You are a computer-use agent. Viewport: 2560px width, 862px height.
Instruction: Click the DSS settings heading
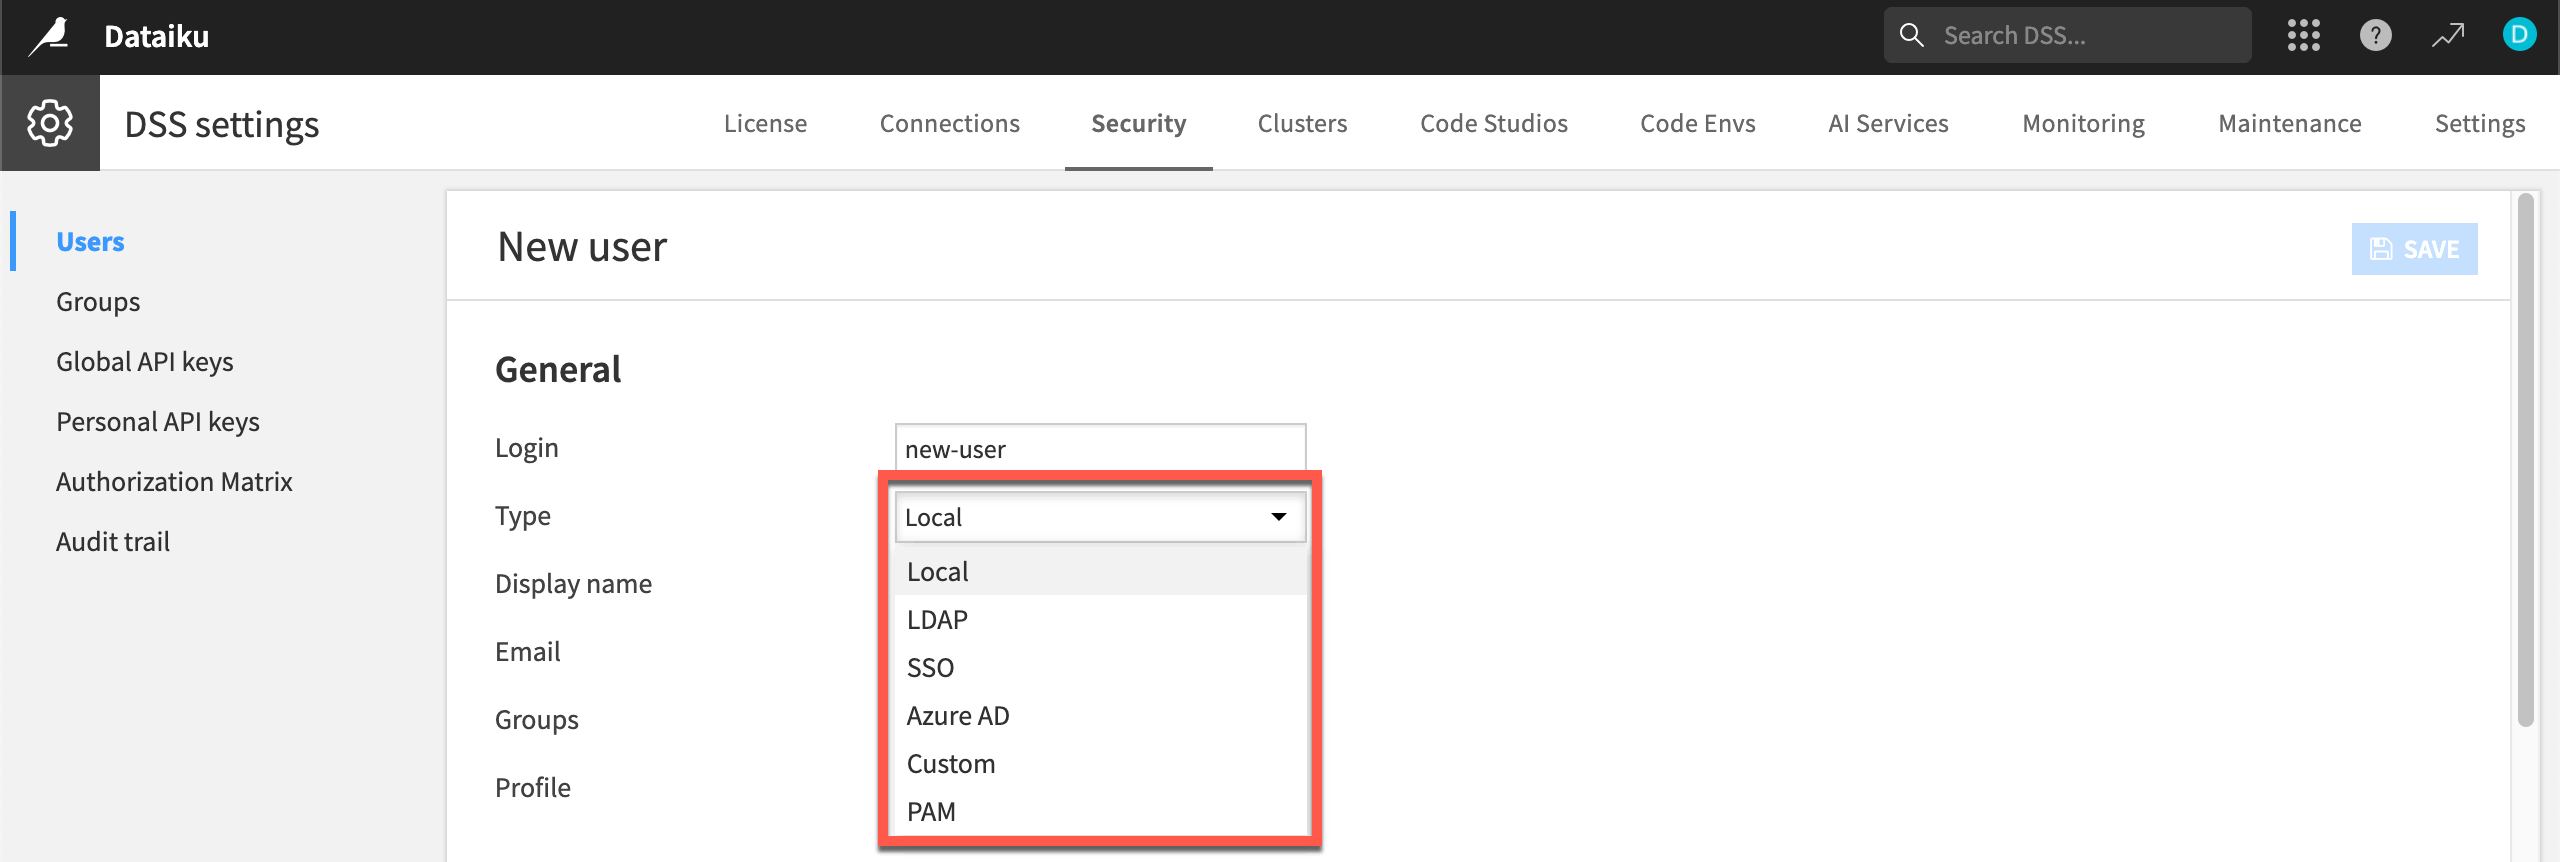[x=222, y=124]
